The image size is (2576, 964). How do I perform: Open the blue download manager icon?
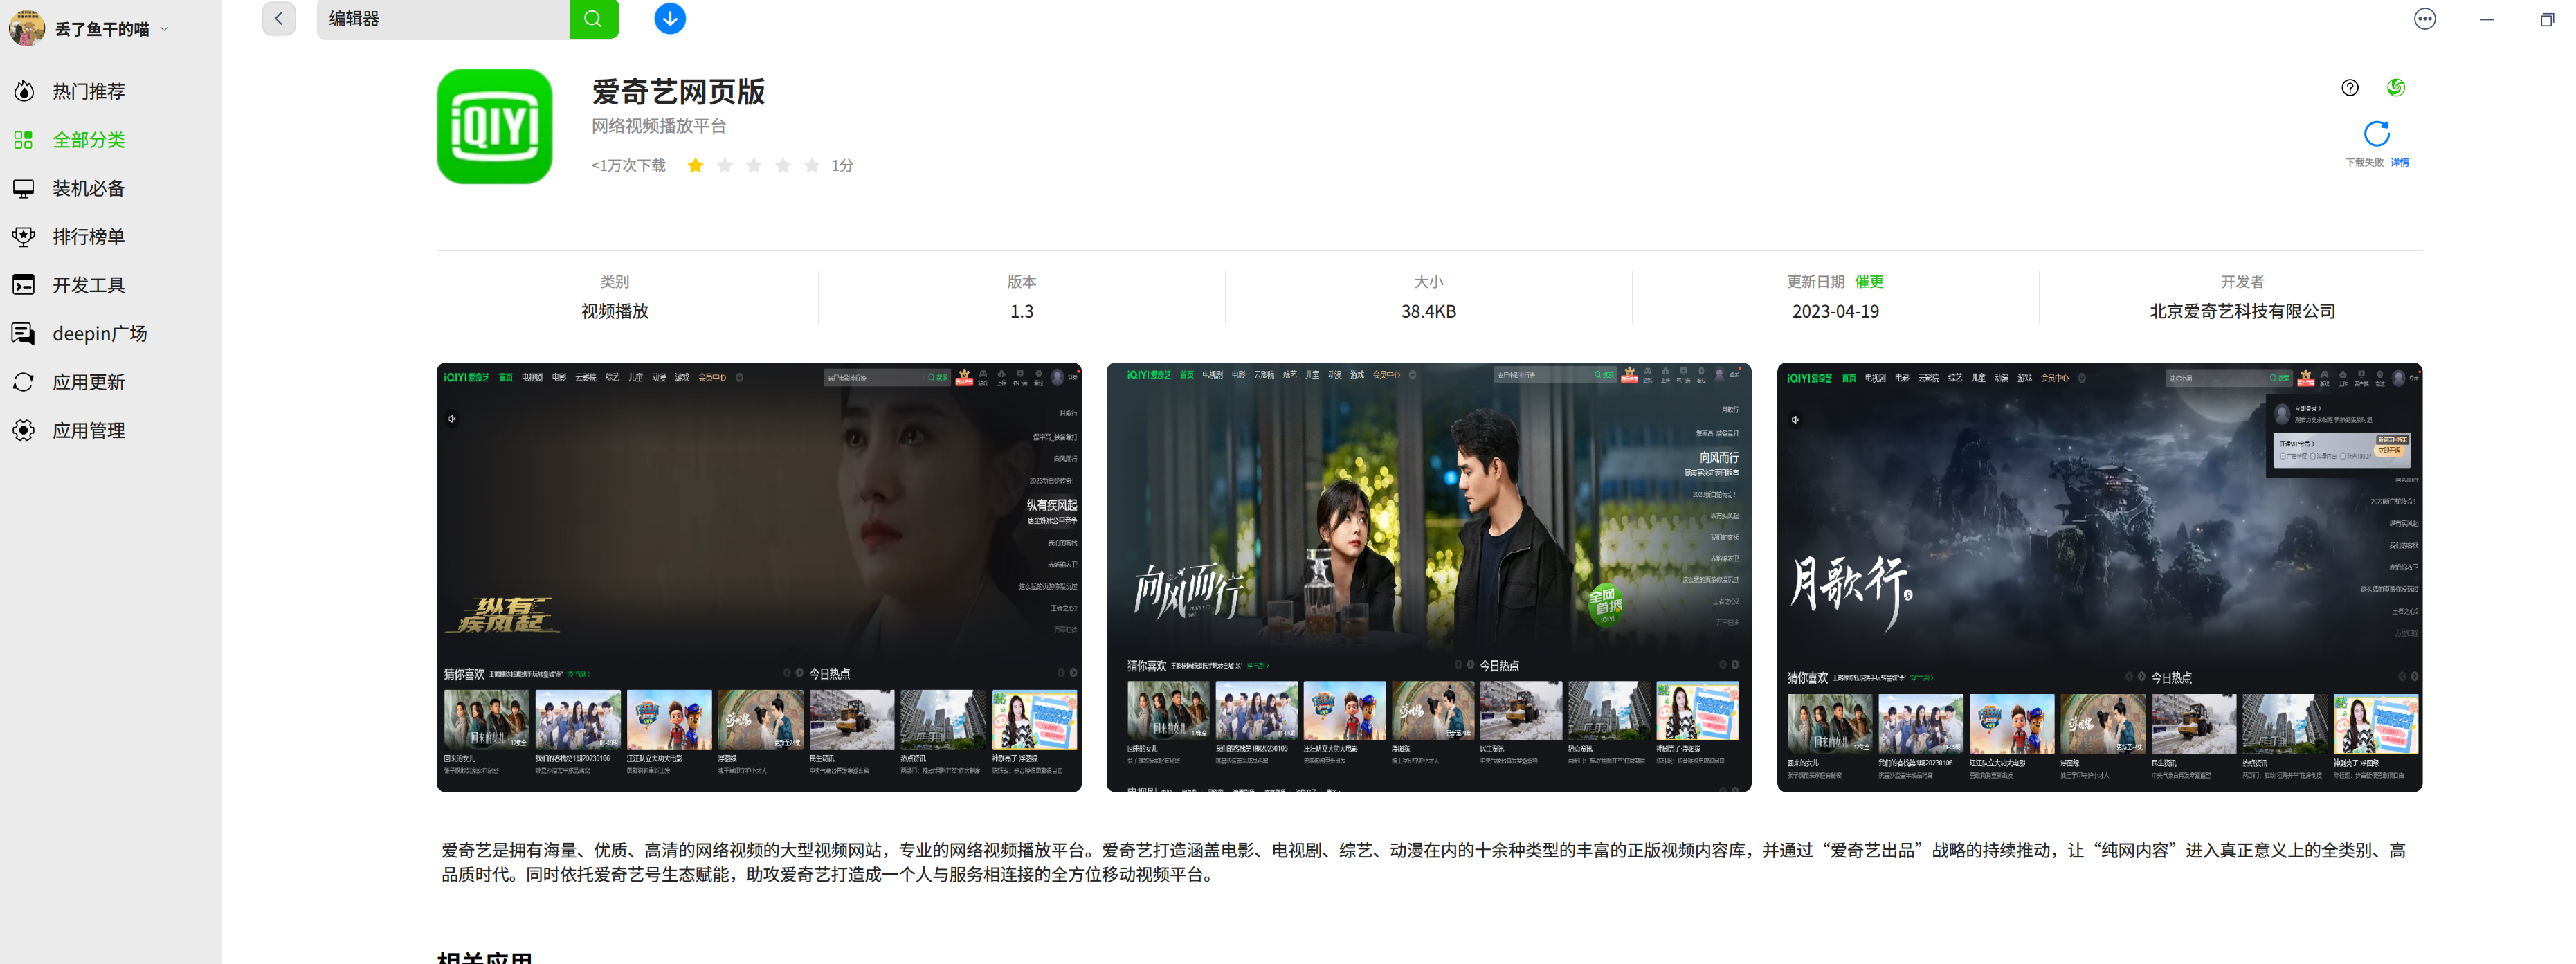pos(670,19)
